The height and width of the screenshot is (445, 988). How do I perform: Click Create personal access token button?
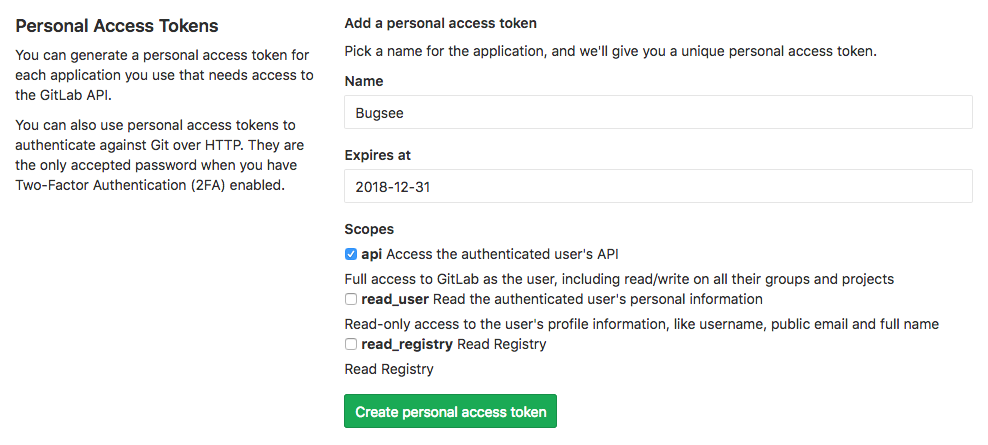click(x=450, y=411)
